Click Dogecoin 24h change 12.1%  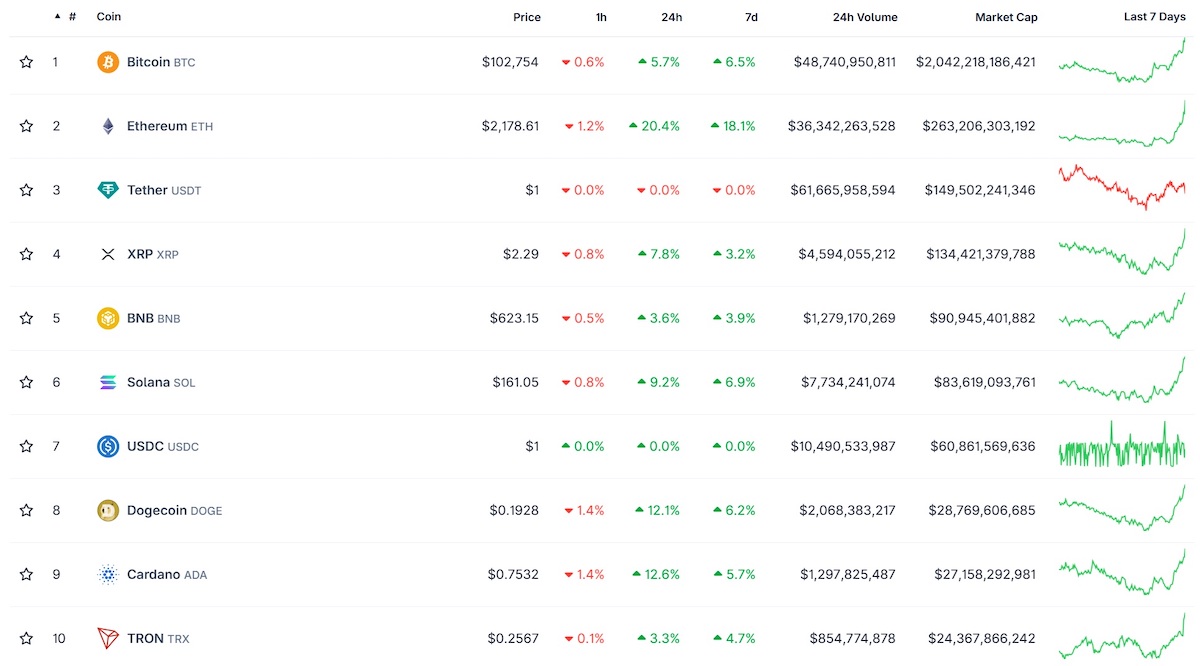click(x=656, y=510)
